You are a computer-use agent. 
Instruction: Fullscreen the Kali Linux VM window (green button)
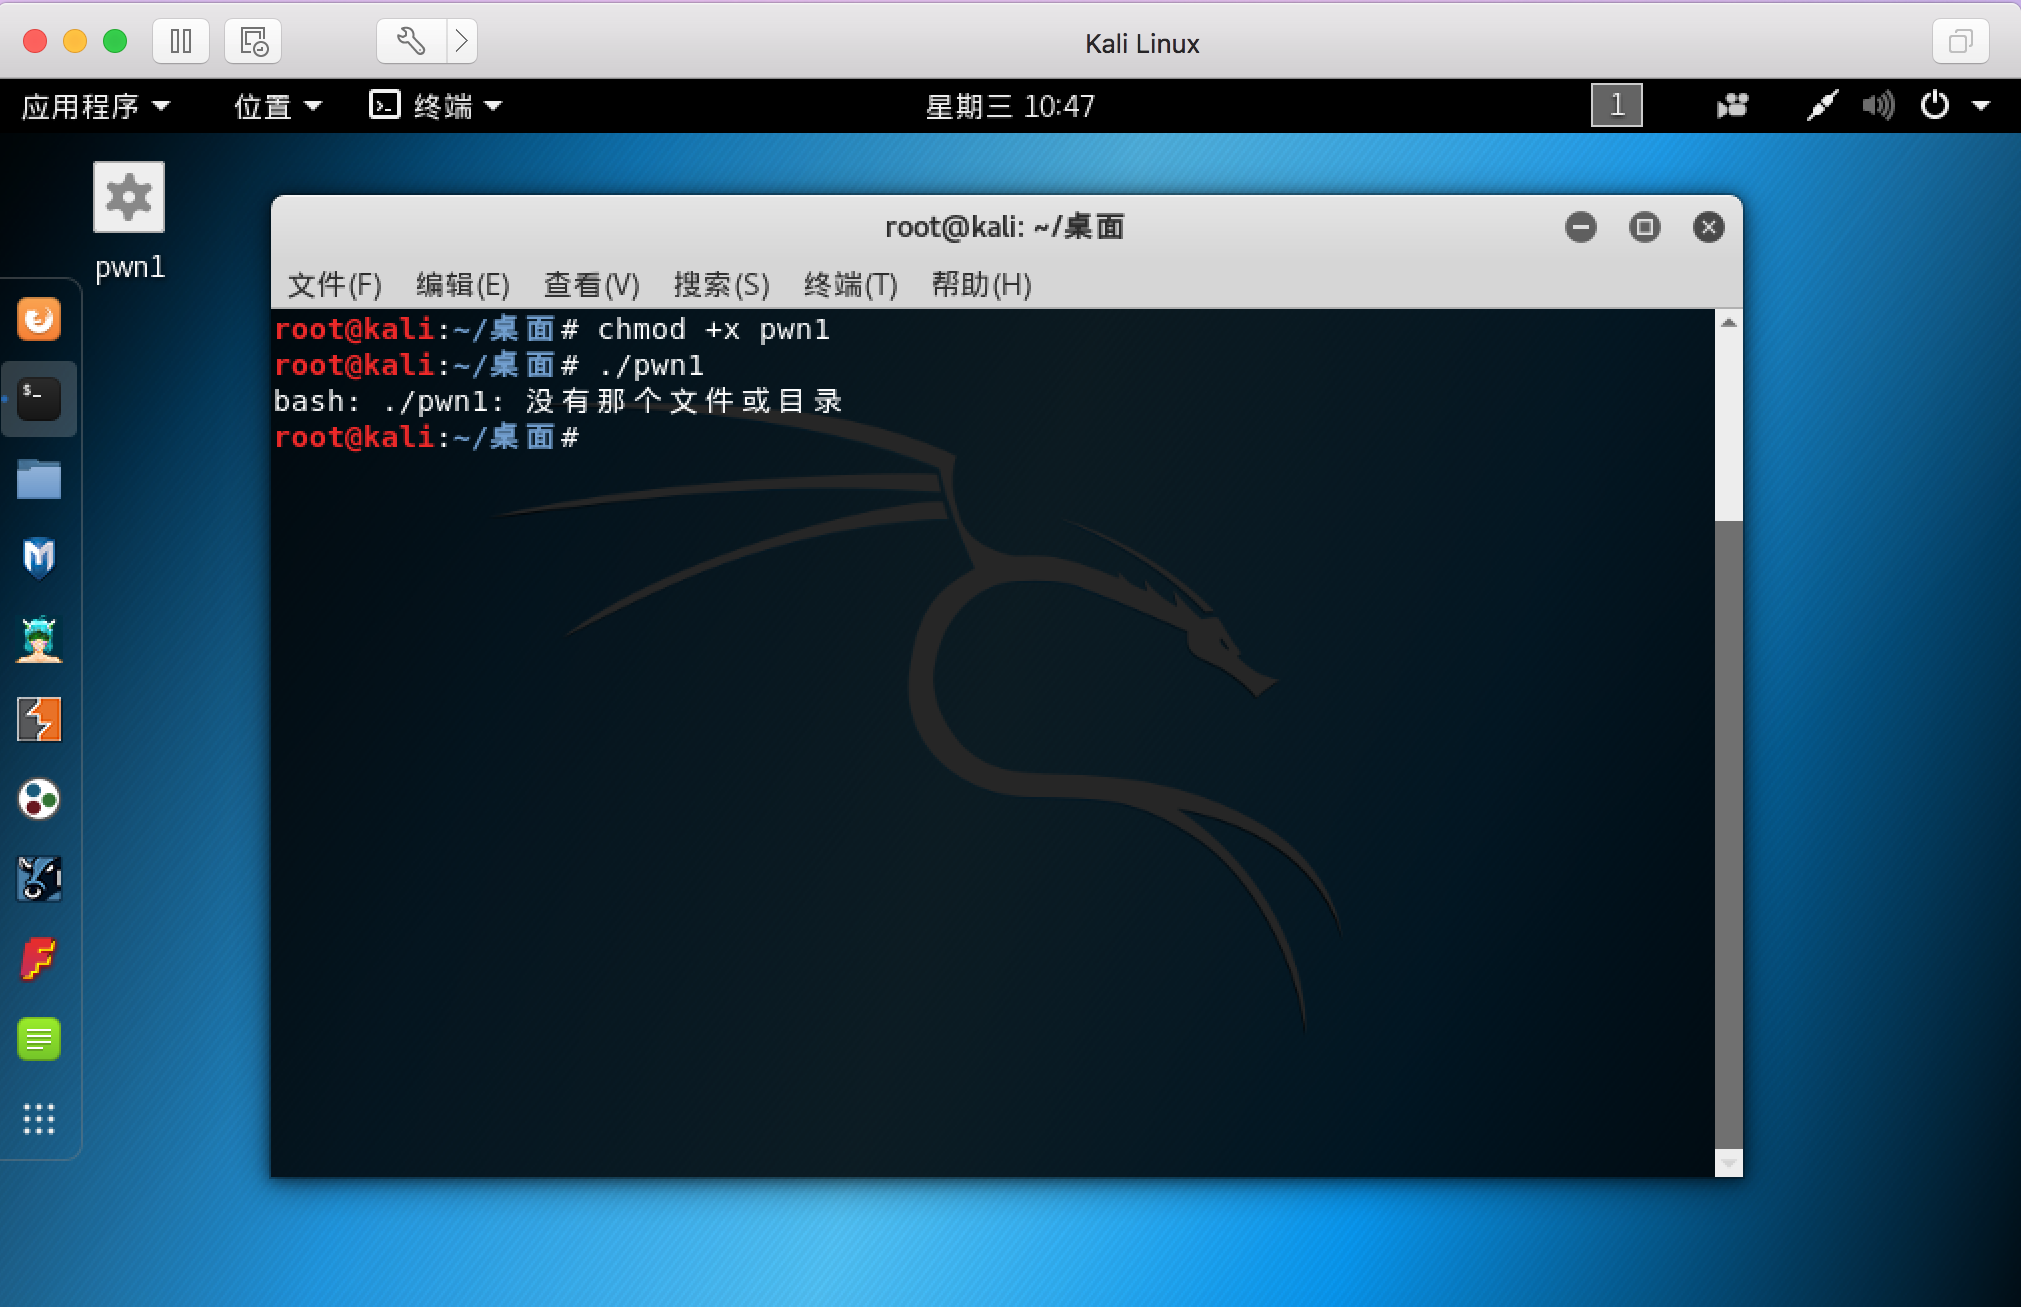point(115,41)
